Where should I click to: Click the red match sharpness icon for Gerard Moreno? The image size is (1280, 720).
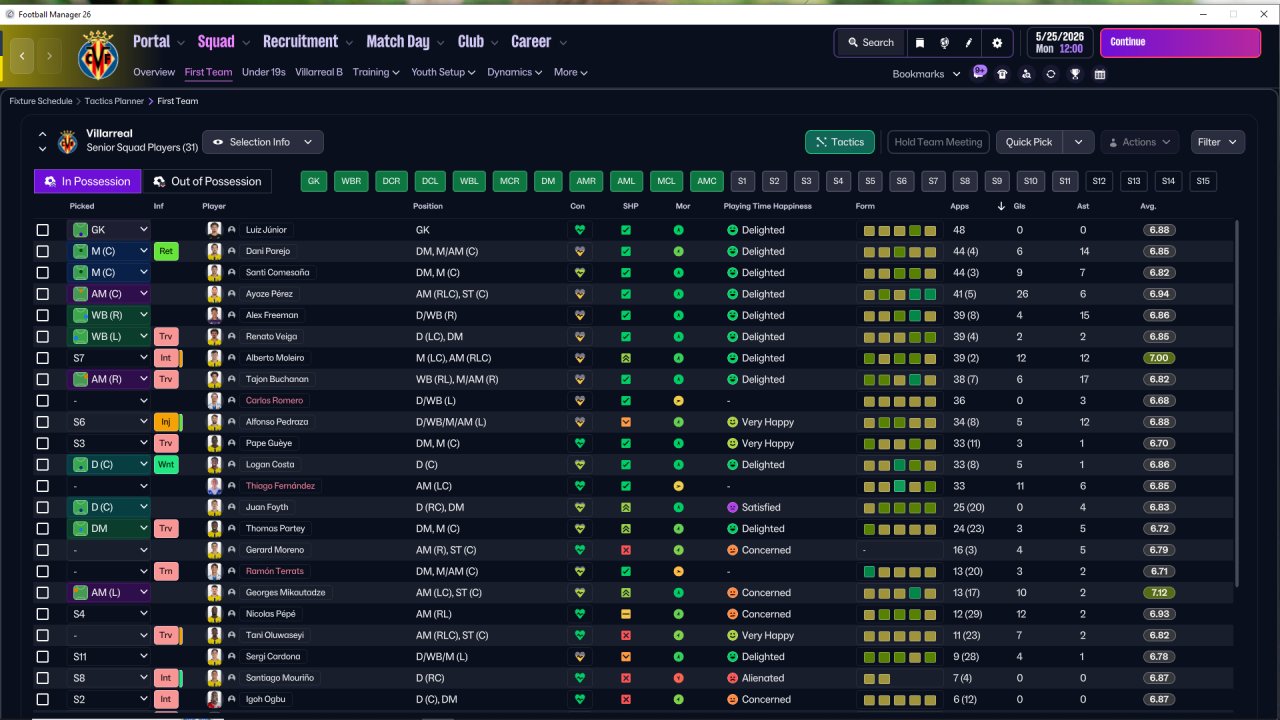point(626,550)
